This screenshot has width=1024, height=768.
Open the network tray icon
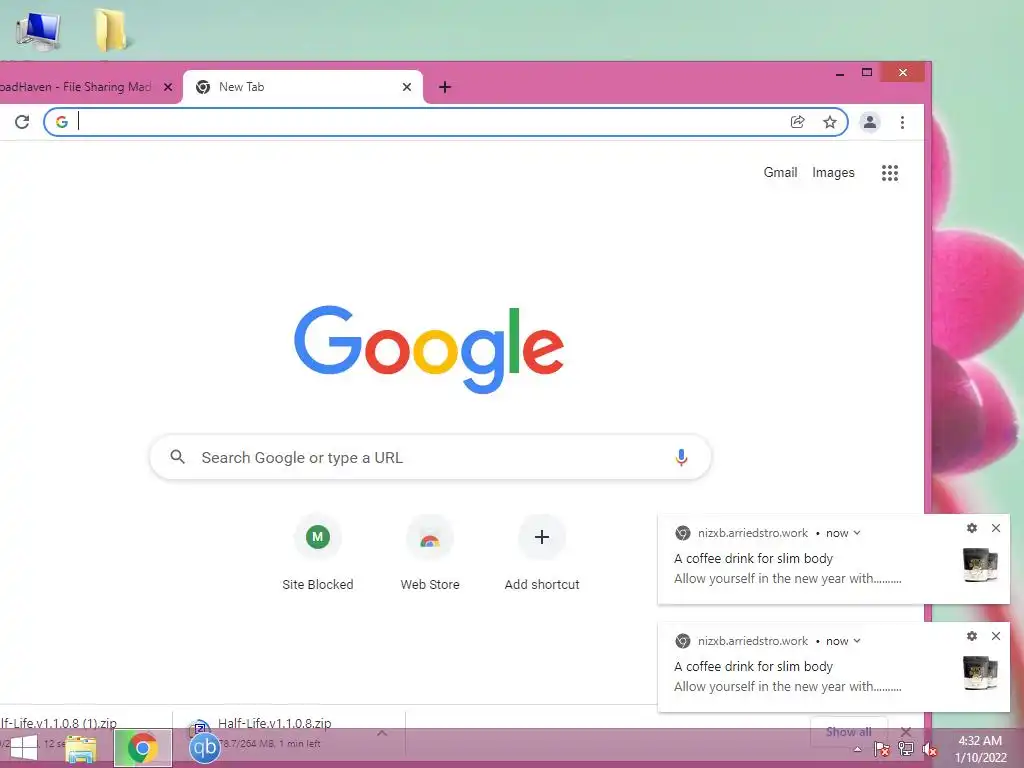coord(906,749)
